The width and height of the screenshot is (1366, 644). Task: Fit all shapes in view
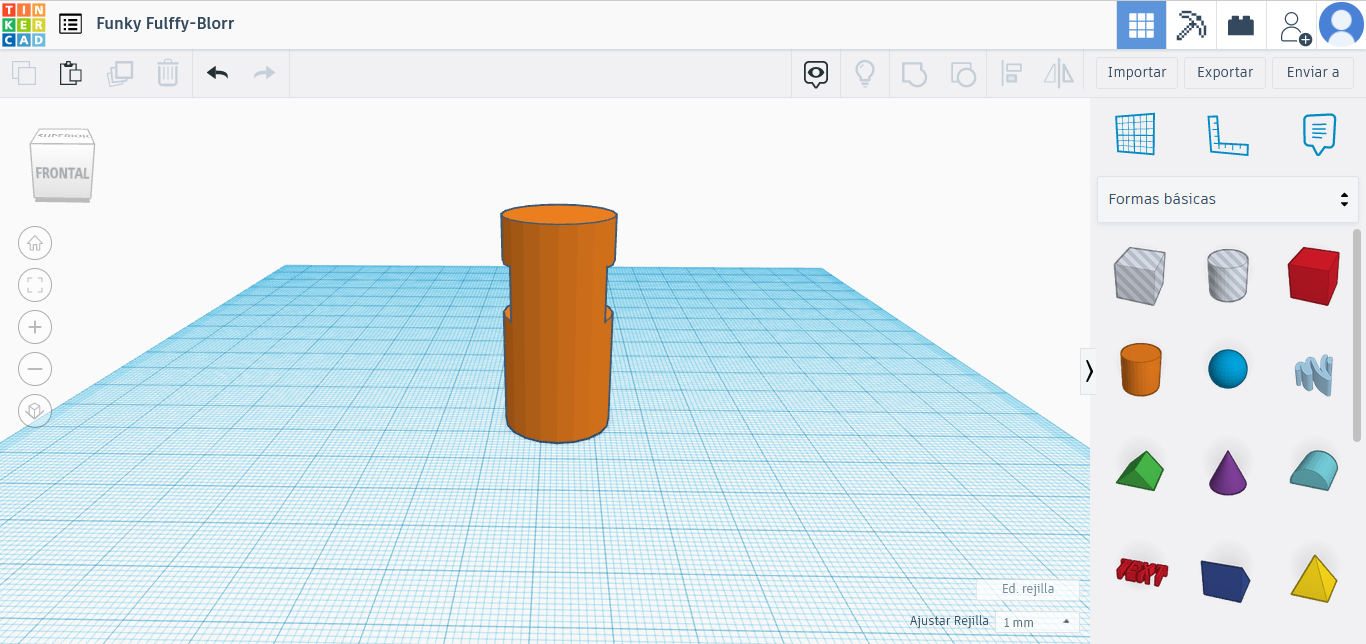[x=35, y=285]
